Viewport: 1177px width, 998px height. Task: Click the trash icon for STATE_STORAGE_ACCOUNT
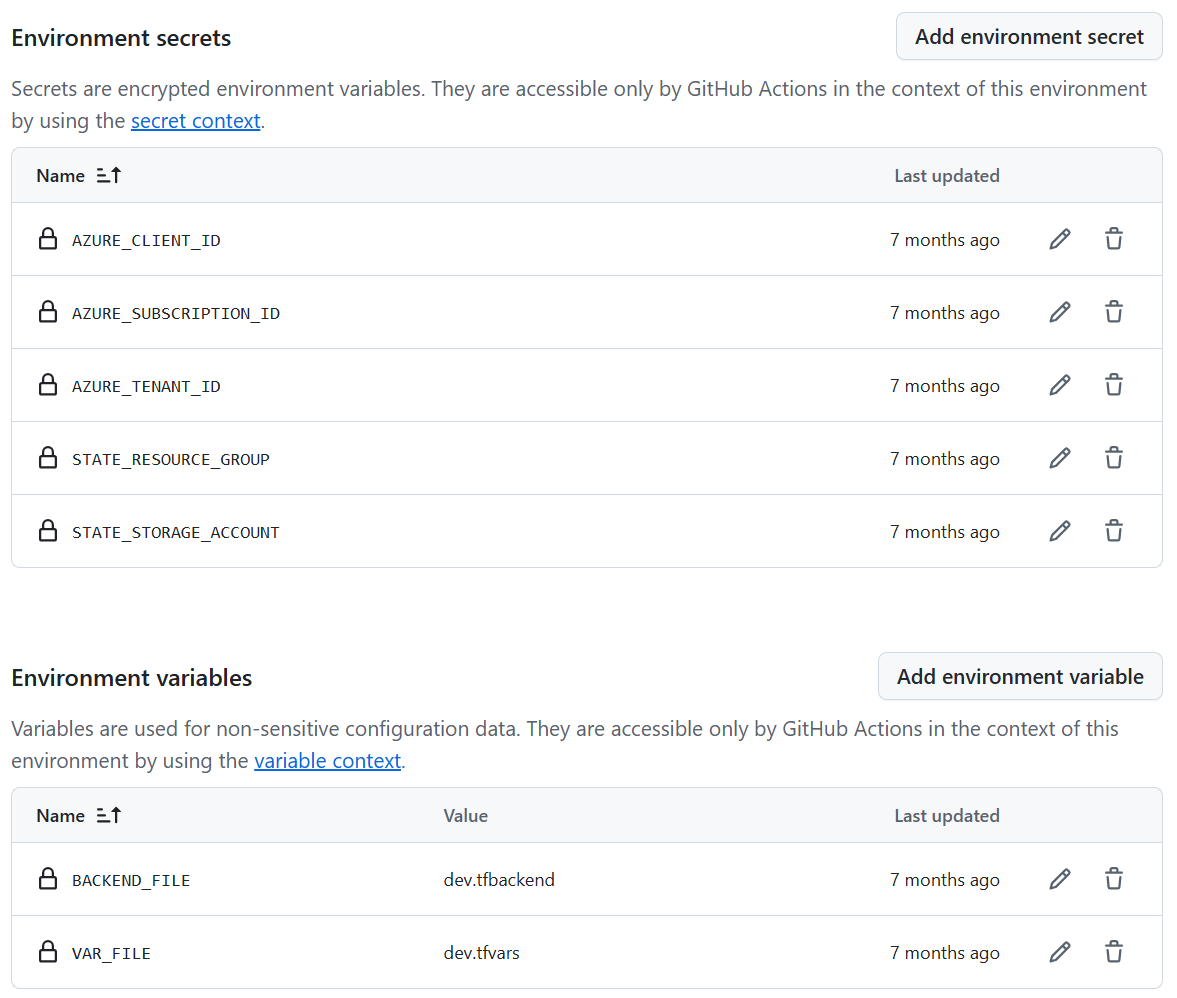1114,531
